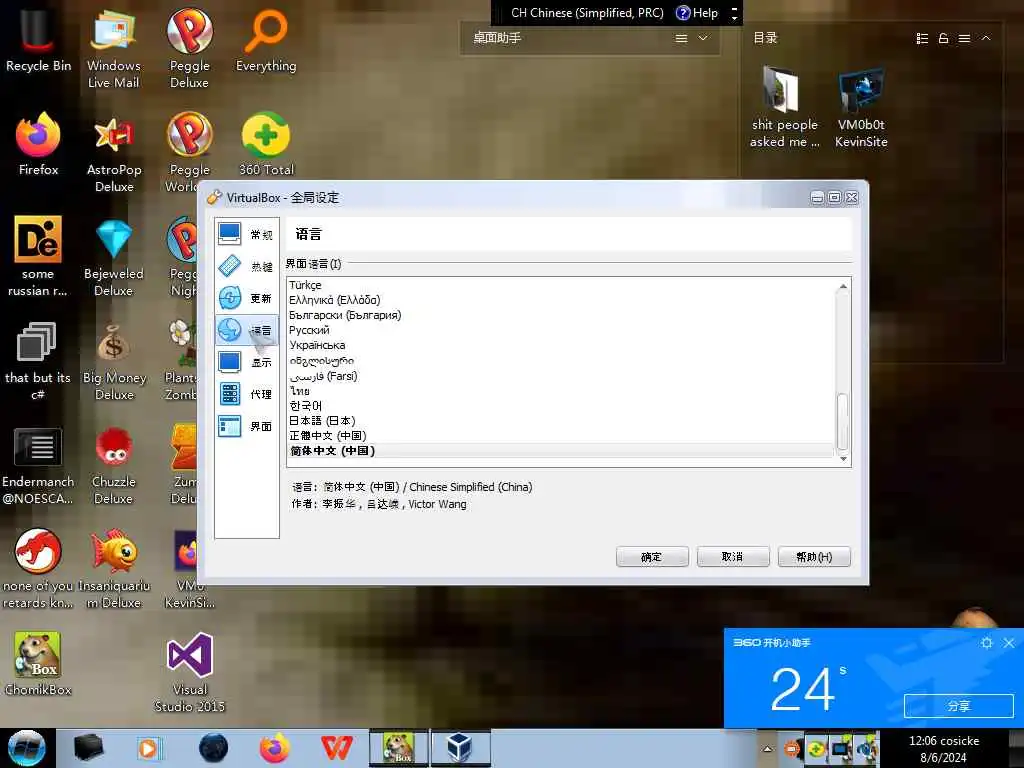1024x768 pixels.
Task: Open the Big Money Deluxe desktop icon
Action: pos(114,361)
